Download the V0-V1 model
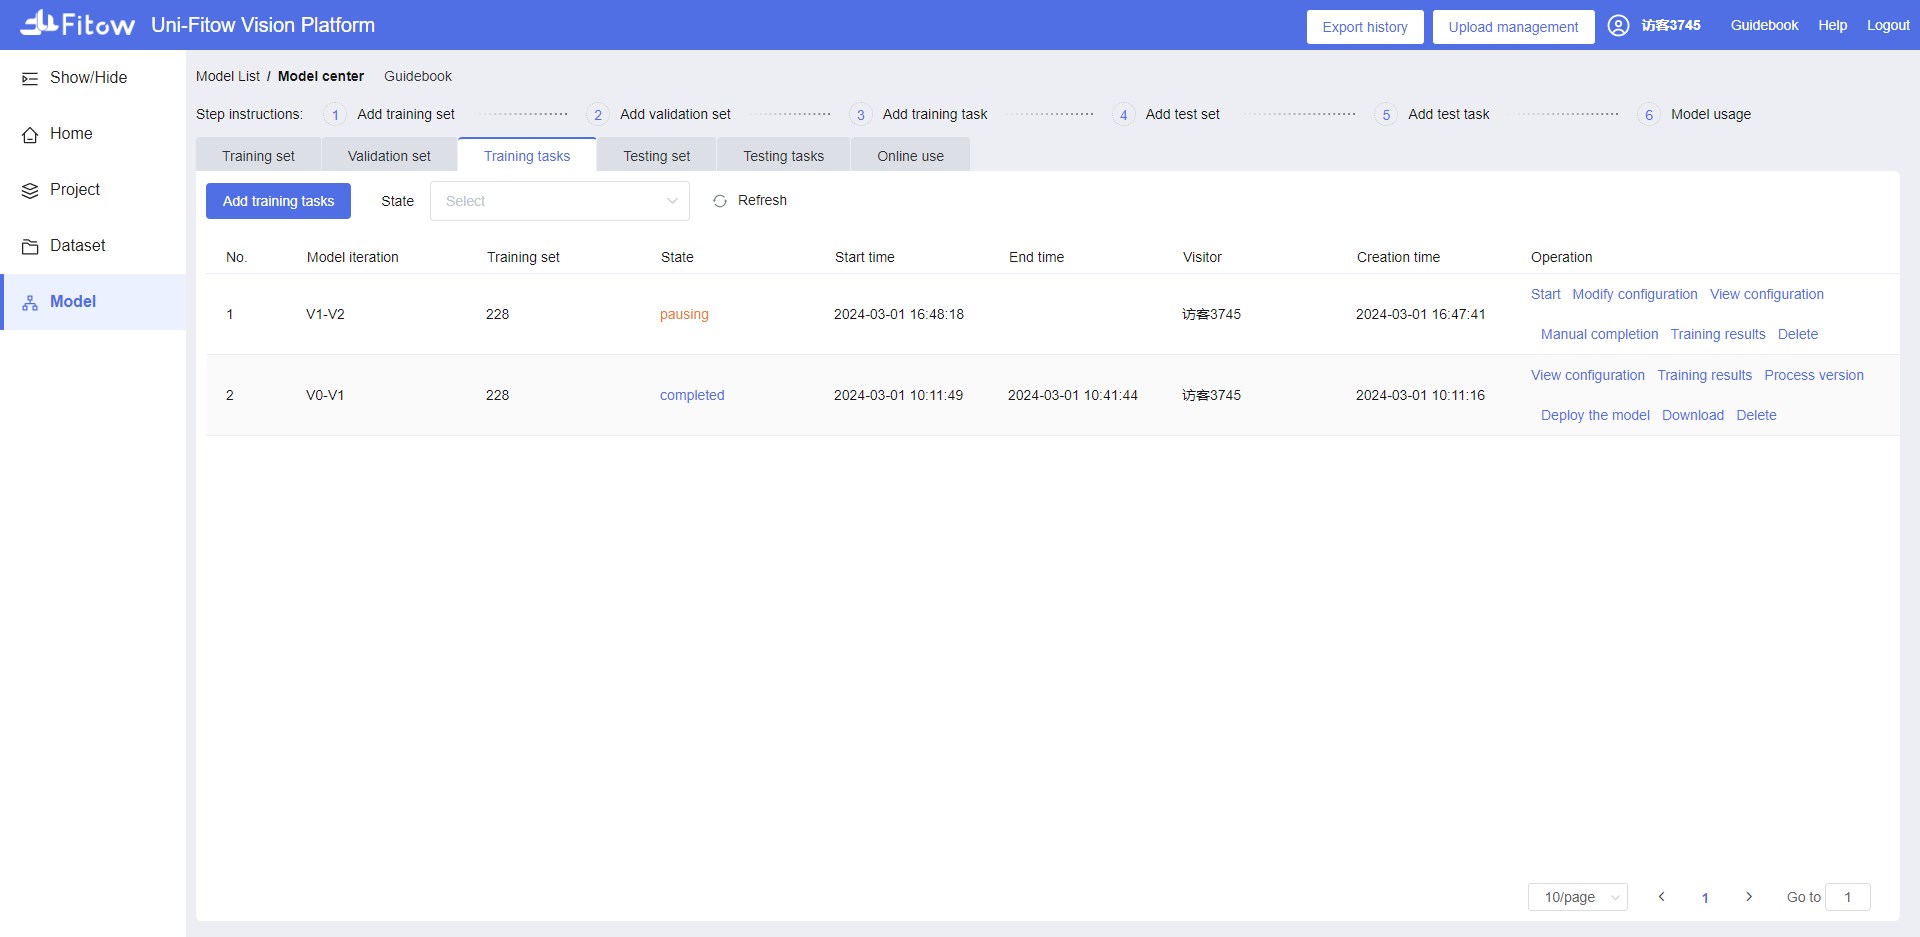 (1693, 415)
